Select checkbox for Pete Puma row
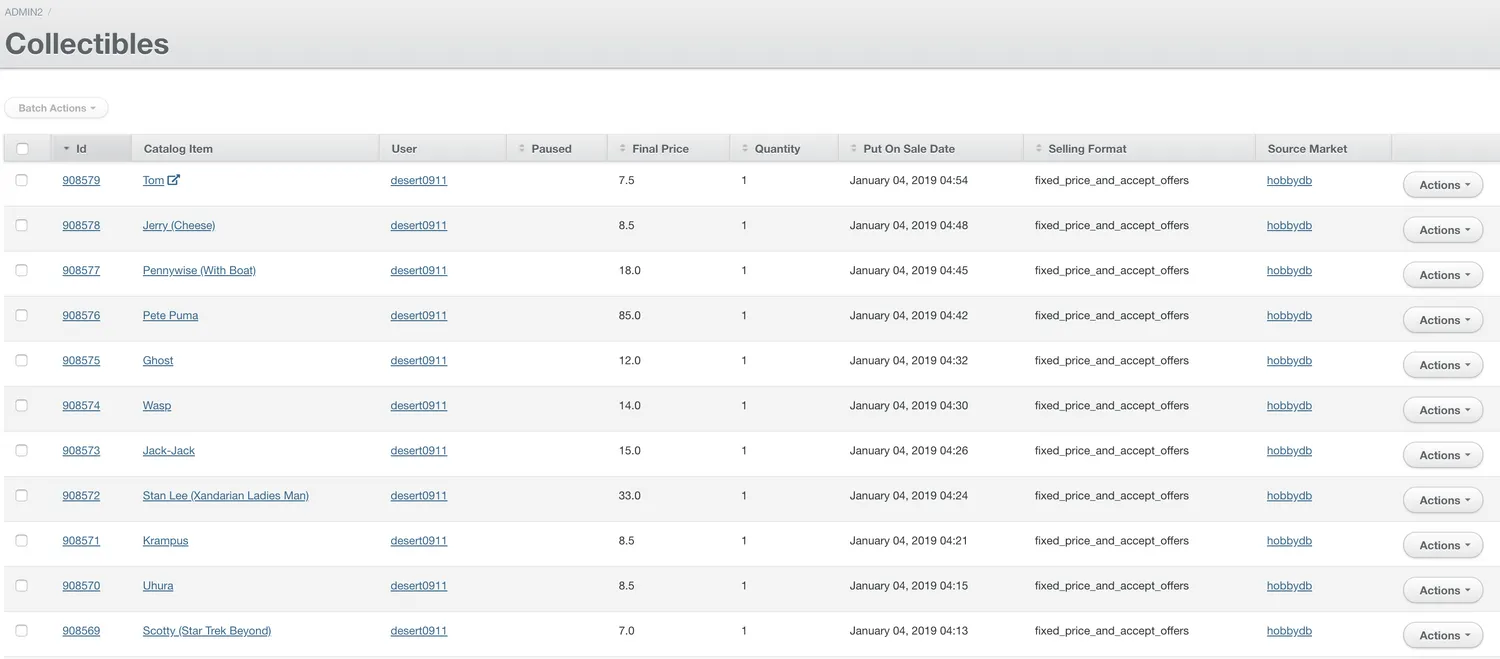Screen dimensions: 1500x659 click(22, 316)
